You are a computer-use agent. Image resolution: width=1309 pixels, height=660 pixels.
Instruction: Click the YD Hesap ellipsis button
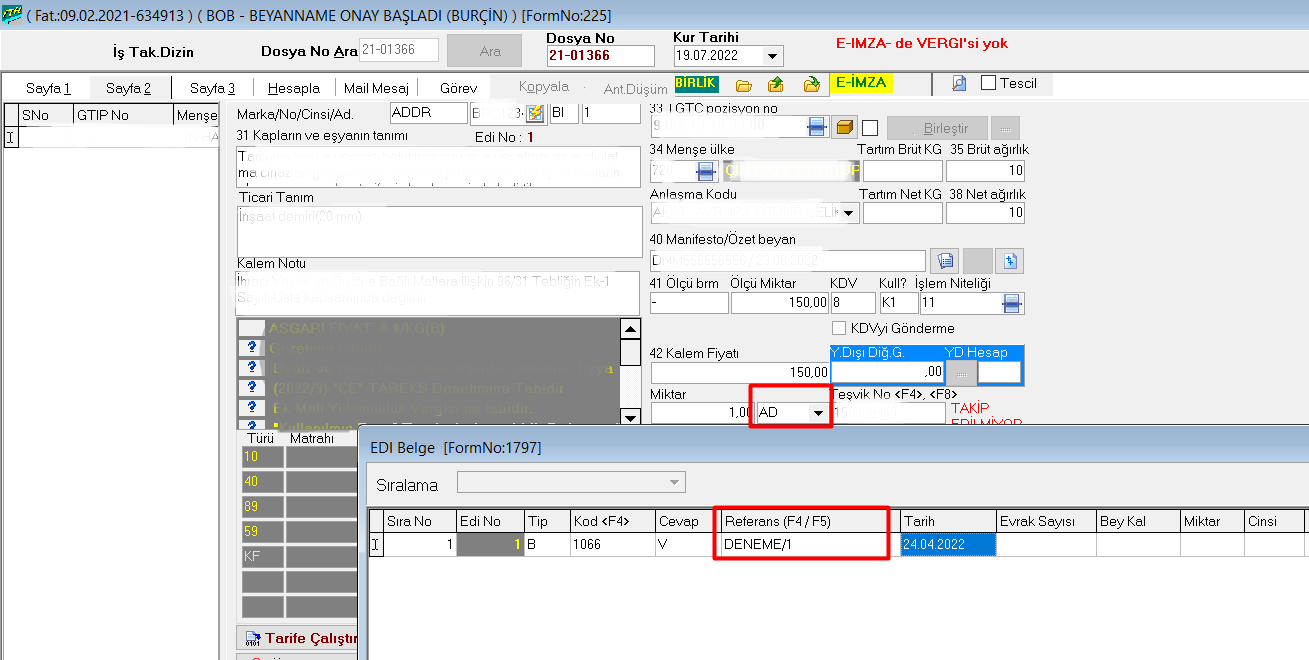tap(961, 372)
